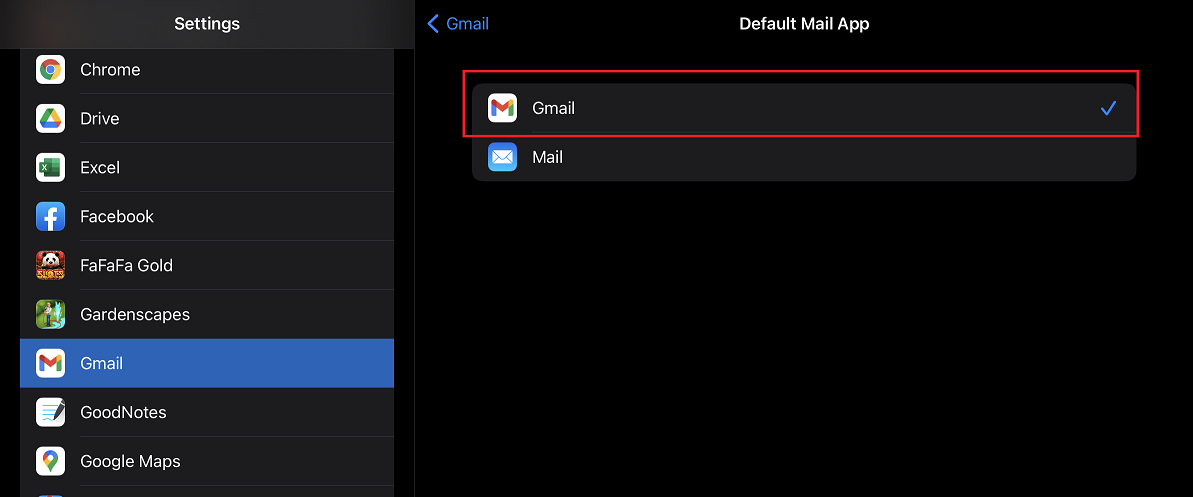
Task: Choose Gmail as default mail app
Action: [804, 108]
